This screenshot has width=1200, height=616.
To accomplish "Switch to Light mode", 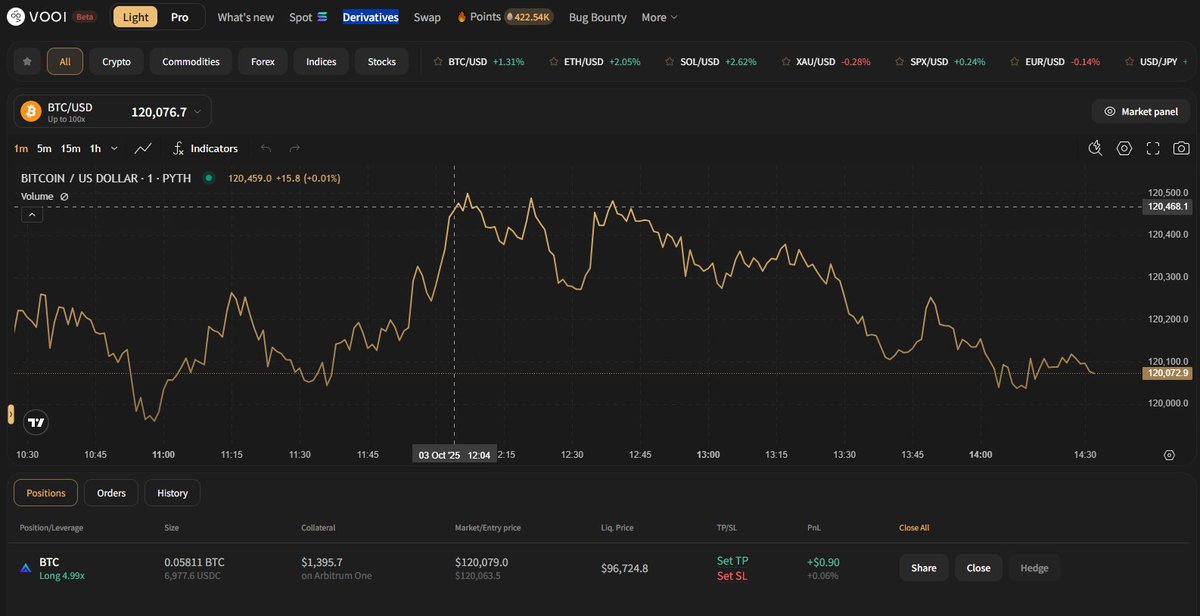I will (135, 17).
